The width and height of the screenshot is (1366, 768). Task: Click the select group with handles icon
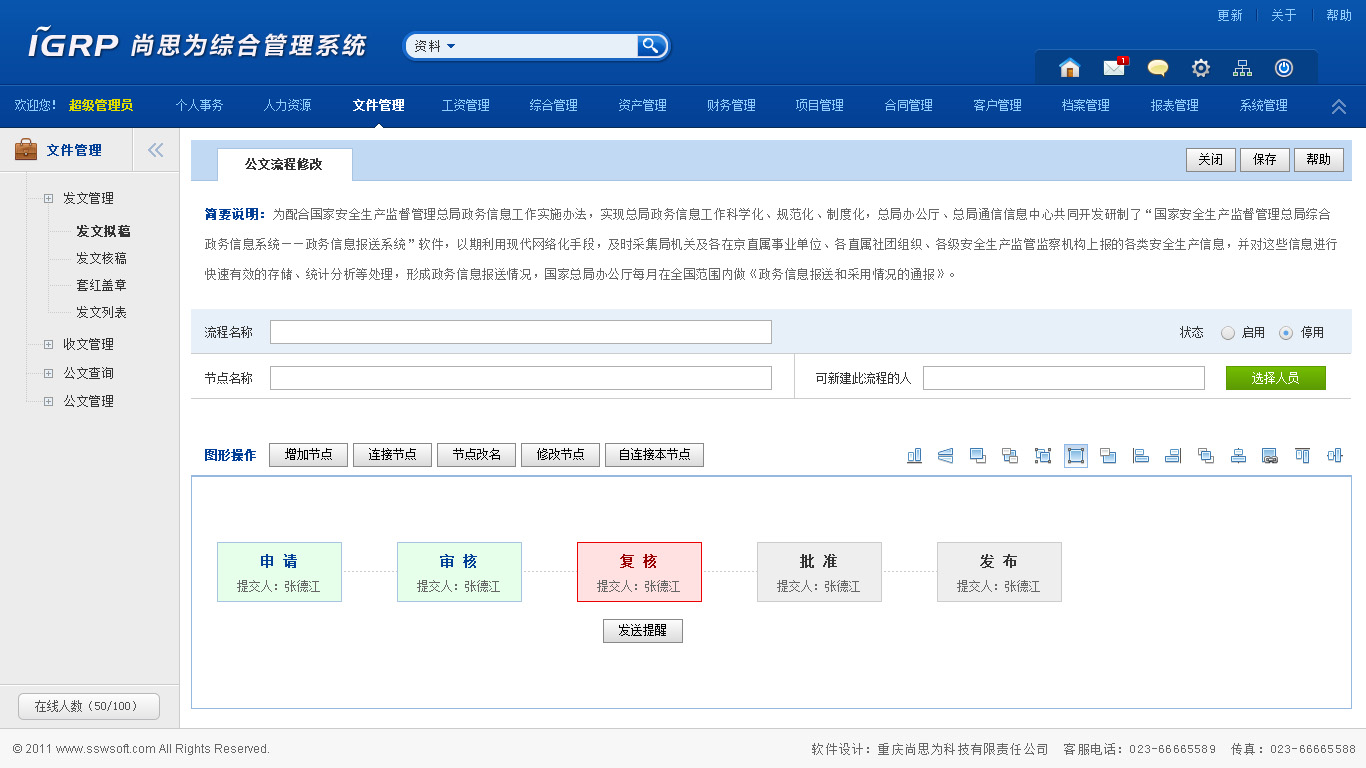[1043, 456]
